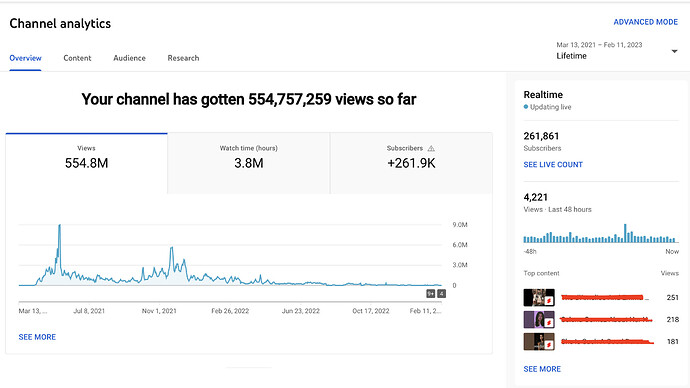Click the subscribers warning triangle icon
The width and height of the screenshot is (690, 388).
click(431, 148)
